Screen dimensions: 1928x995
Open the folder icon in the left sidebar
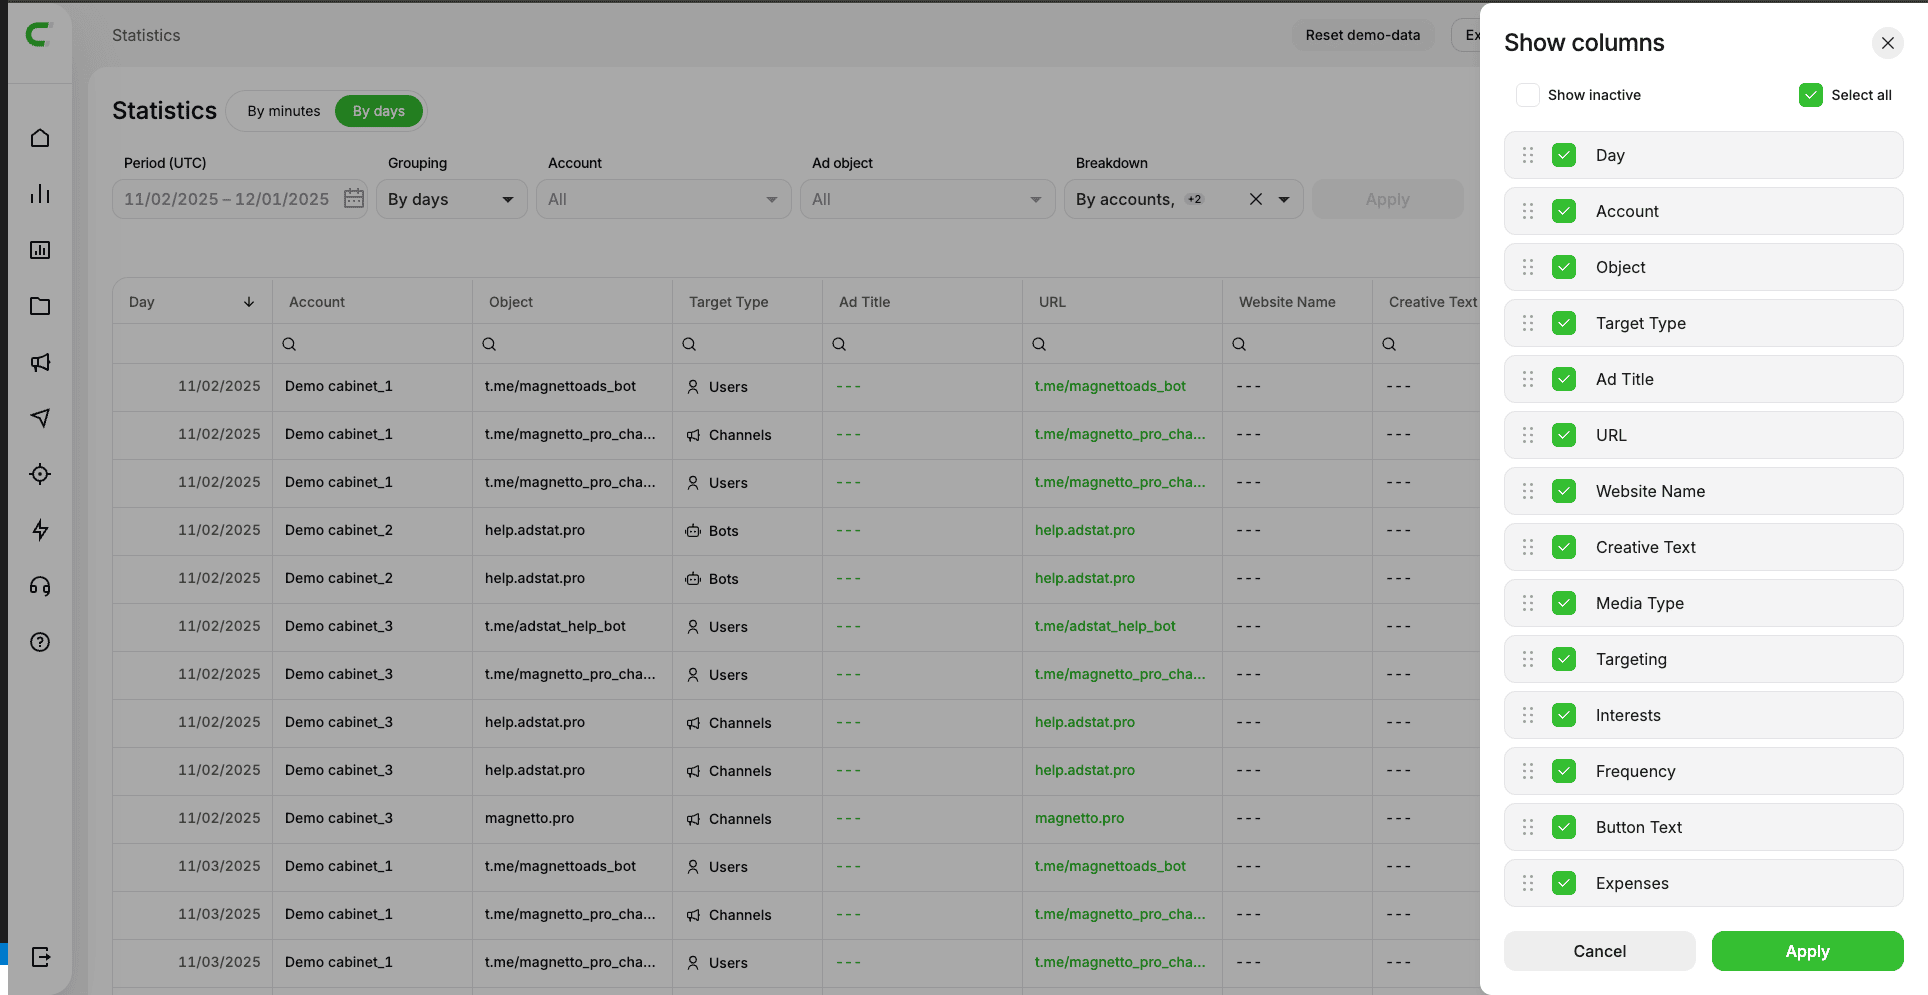(40, 306)
